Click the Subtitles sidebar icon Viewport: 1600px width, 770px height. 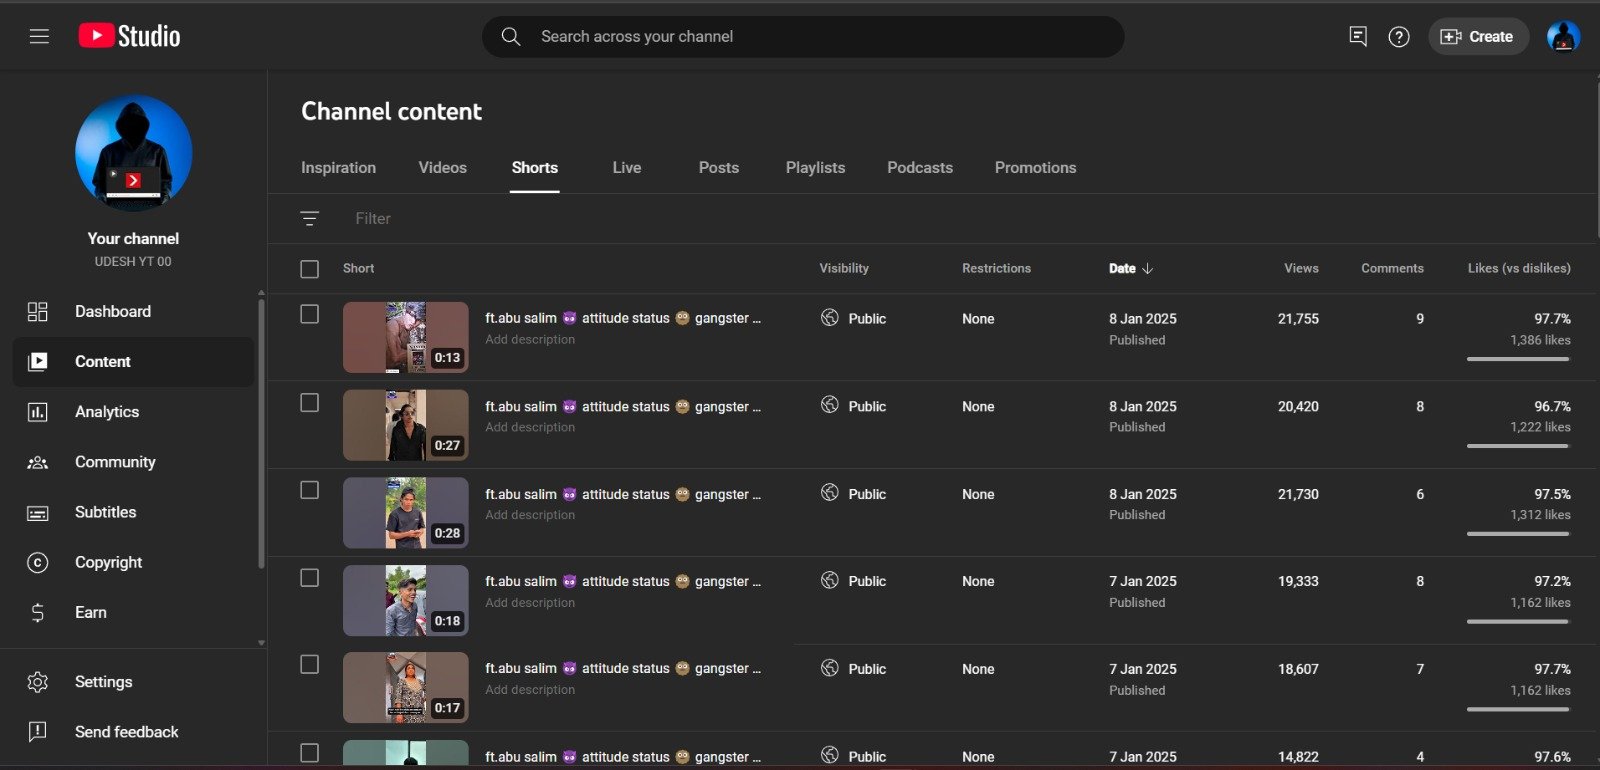tap(38, 513)
